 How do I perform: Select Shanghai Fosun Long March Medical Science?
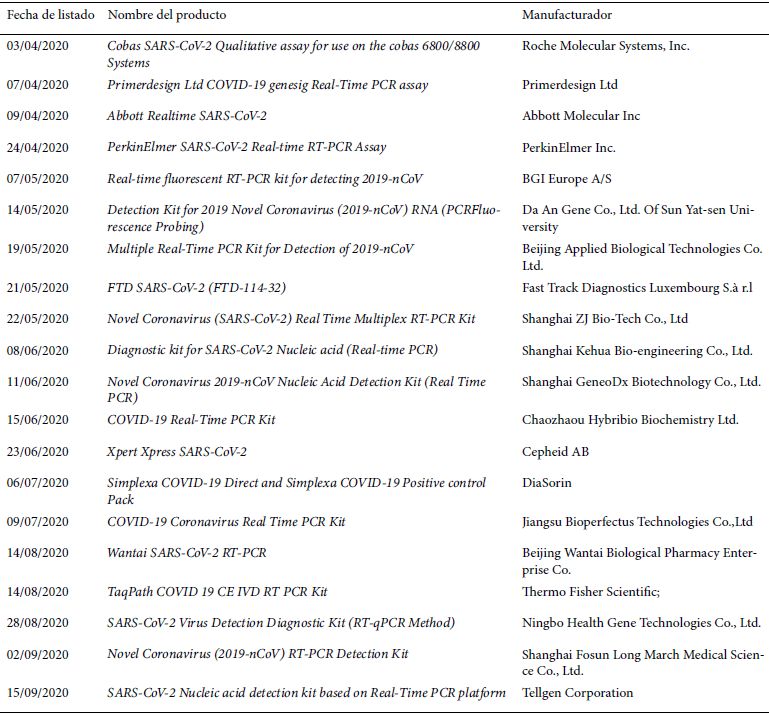[643, 663]
